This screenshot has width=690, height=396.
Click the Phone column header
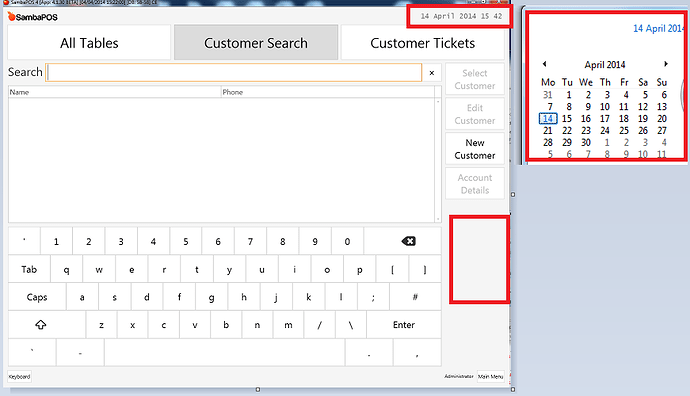(327, 92)
